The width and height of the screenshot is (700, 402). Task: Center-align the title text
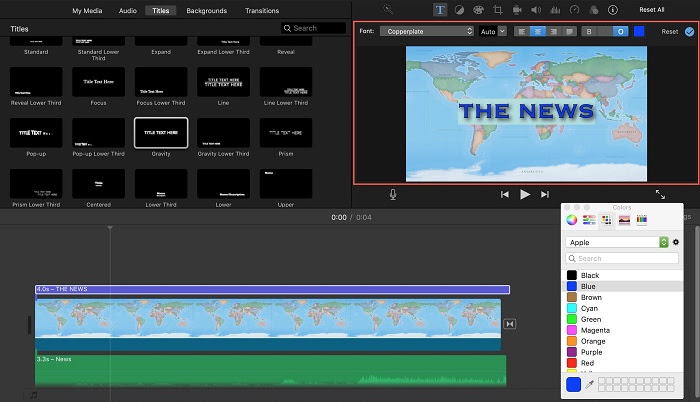[x=538, y=32]
